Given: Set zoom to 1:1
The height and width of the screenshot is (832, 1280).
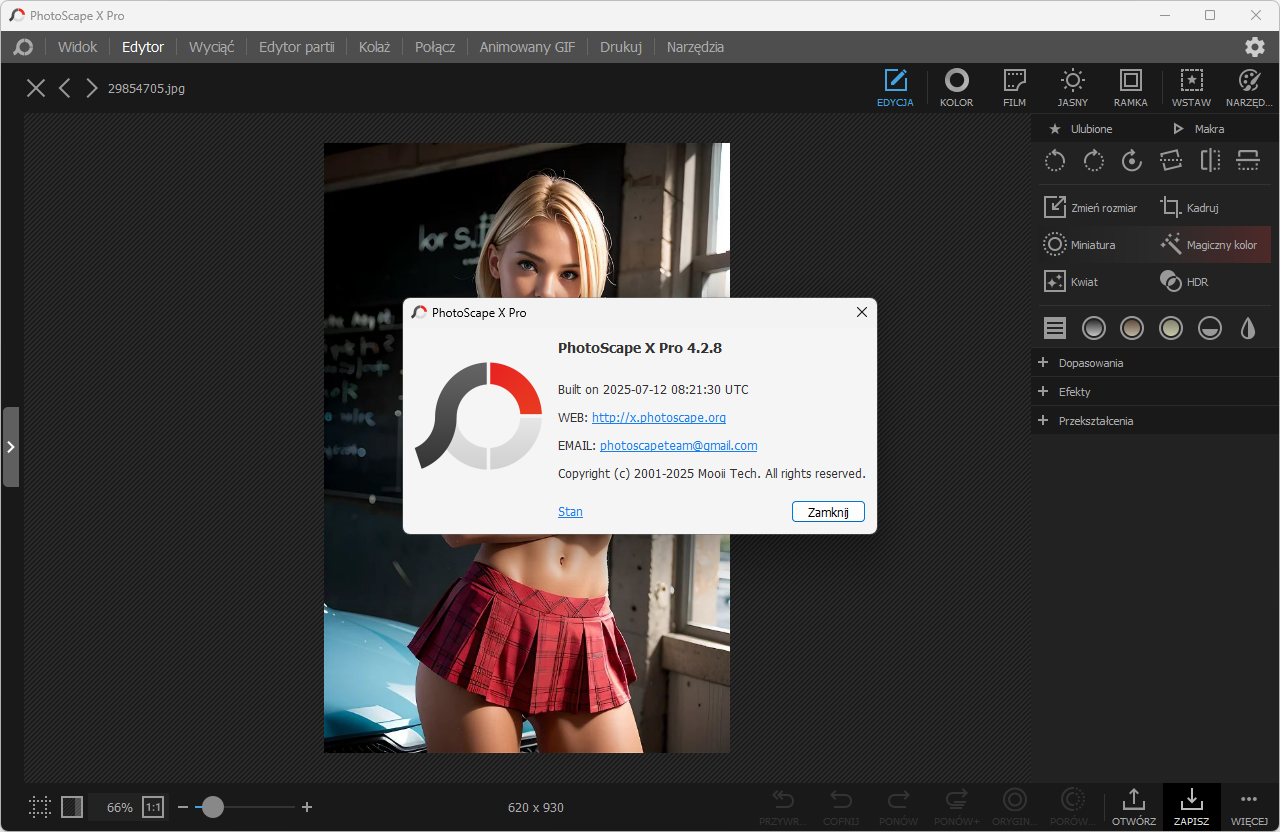Looking at the screenshot, I should tap(153, 807).
